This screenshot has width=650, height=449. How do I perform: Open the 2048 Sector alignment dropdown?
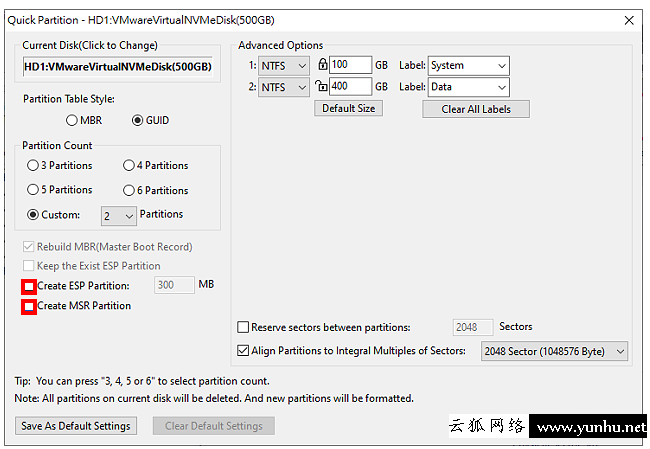pos(554,351)
